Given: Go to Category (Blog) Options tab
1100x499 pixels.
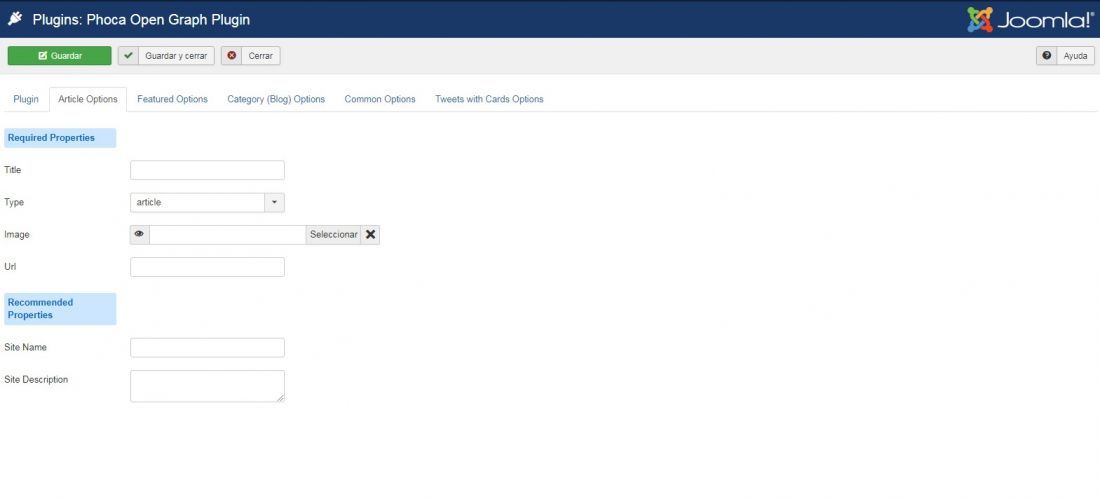Looking at the screenshot, I should click(276, 99).
